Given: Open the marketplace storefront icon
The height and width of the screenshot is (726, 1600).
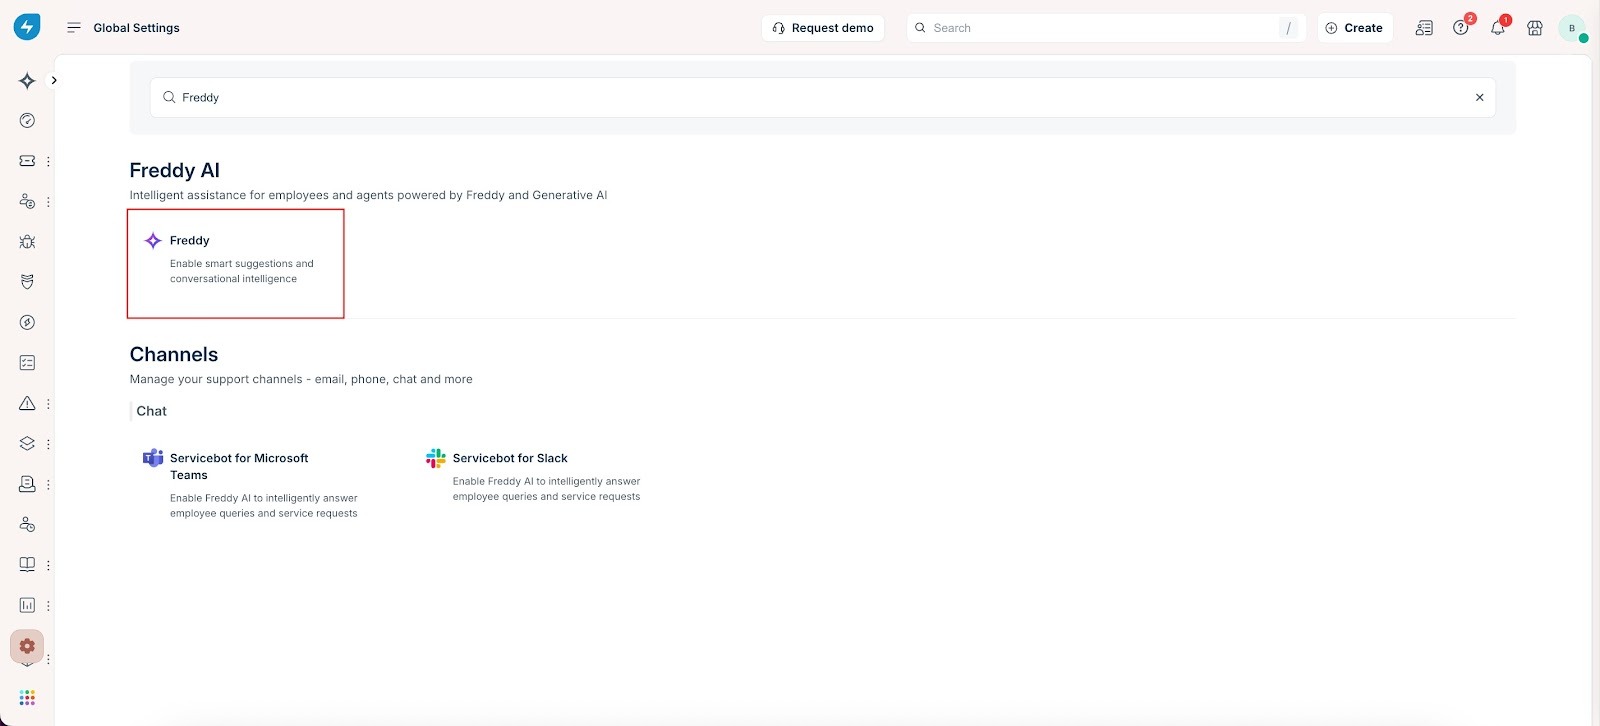Looking at the screenshot, I should tap(1534, 28).
